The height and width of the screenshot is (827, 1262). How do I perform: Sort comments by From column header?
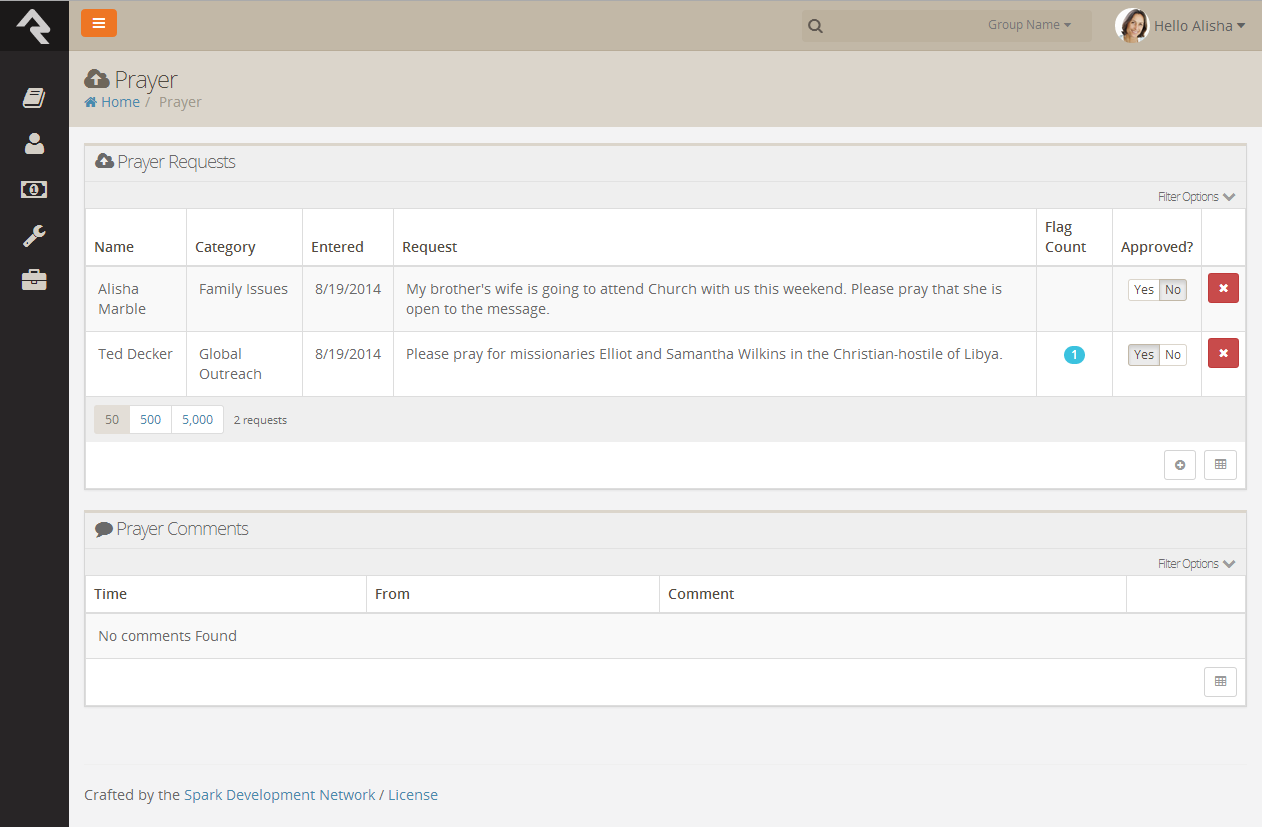click(x=392, y=594)
